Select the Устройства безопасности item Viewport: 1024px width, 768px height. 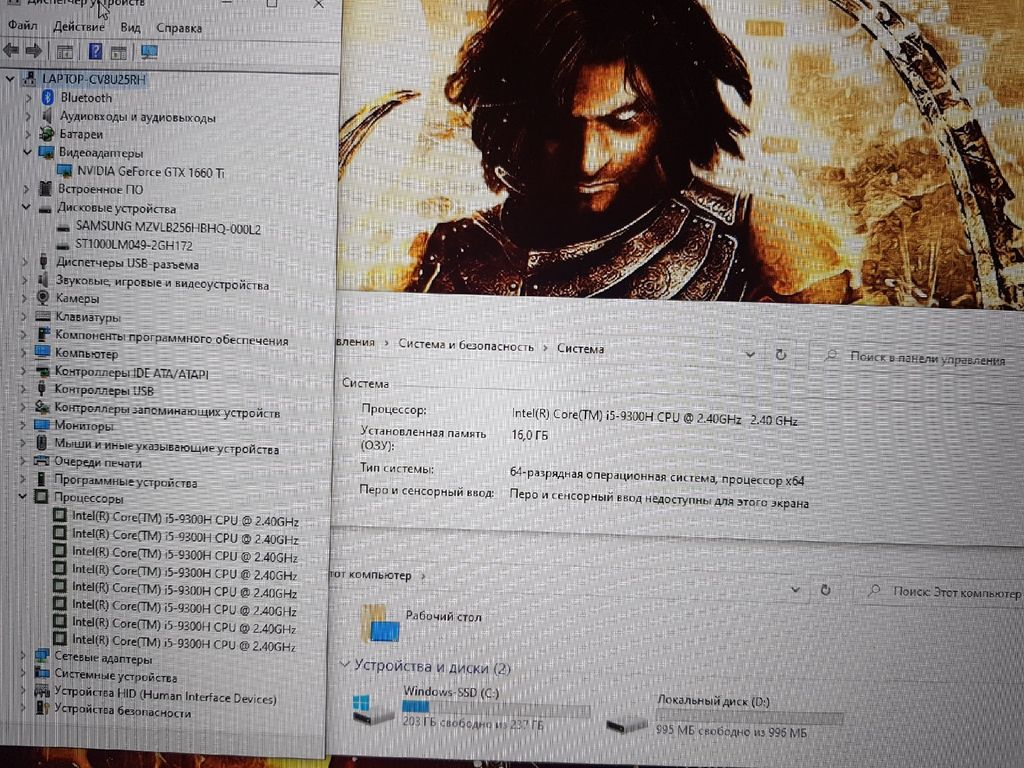pyautogui.click(x=123, y=712)
